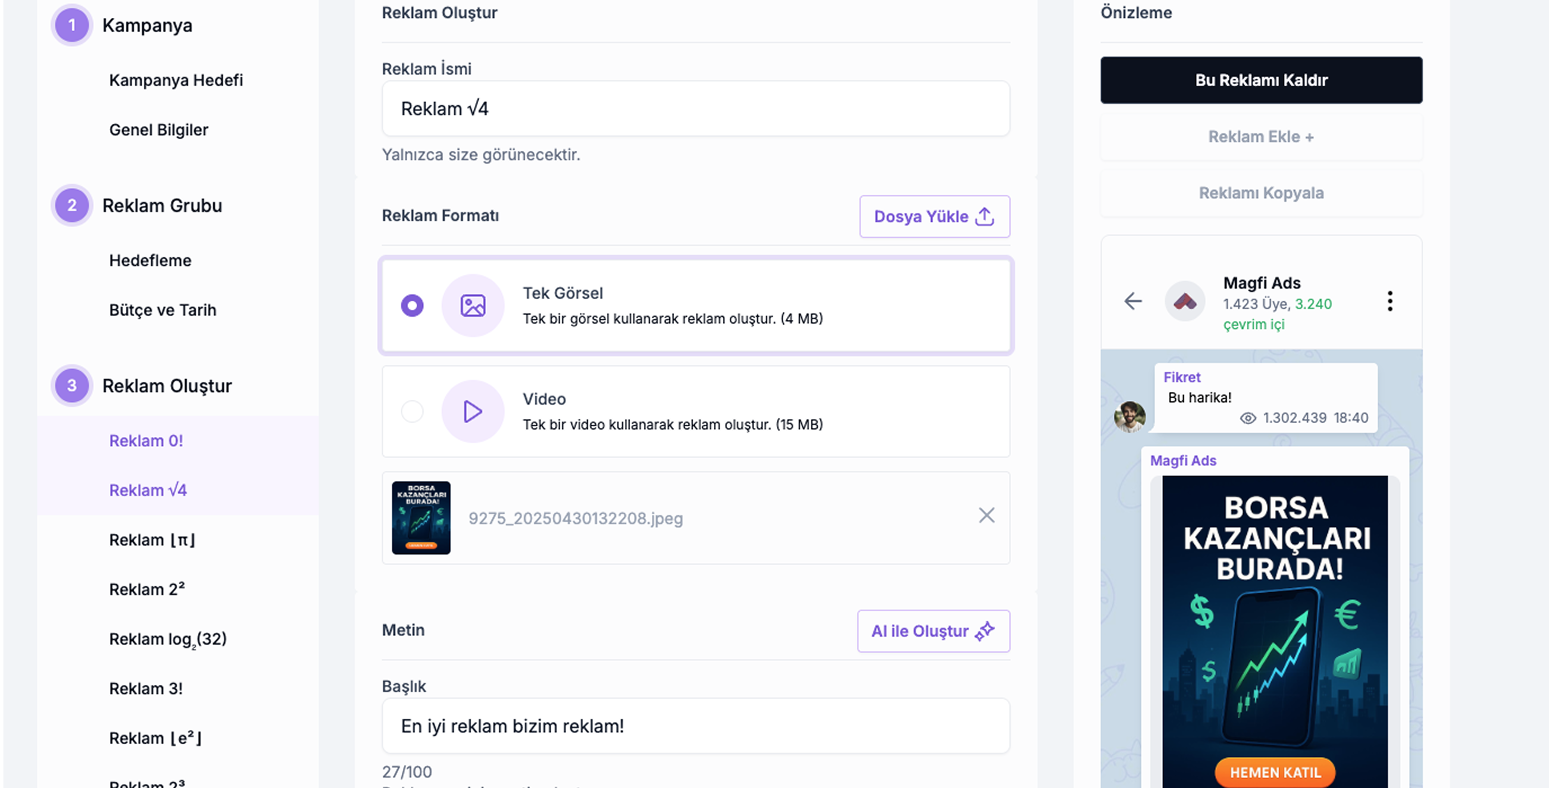
Task: Select the Video radio button
Action: 412,411
